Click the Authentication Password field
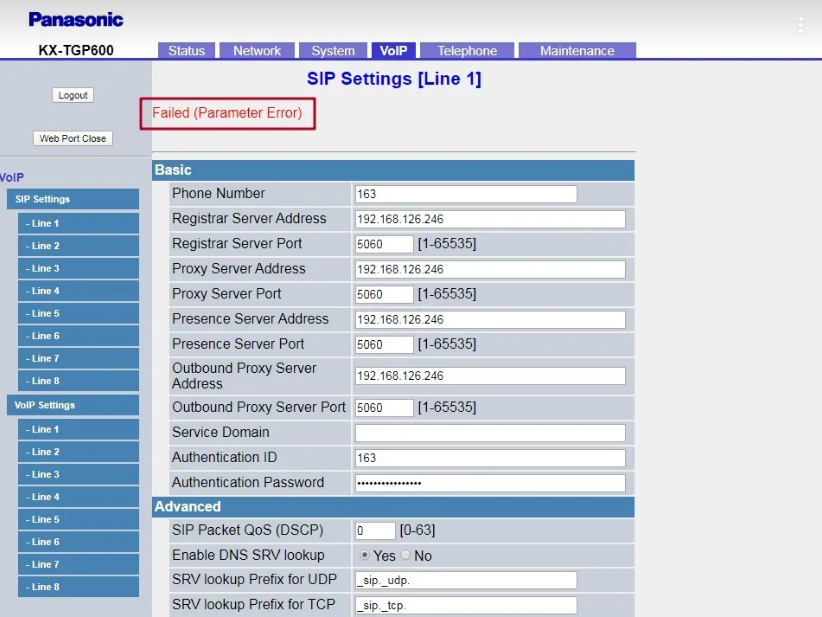This screenshot has width=822, height=617. (489, 483)
